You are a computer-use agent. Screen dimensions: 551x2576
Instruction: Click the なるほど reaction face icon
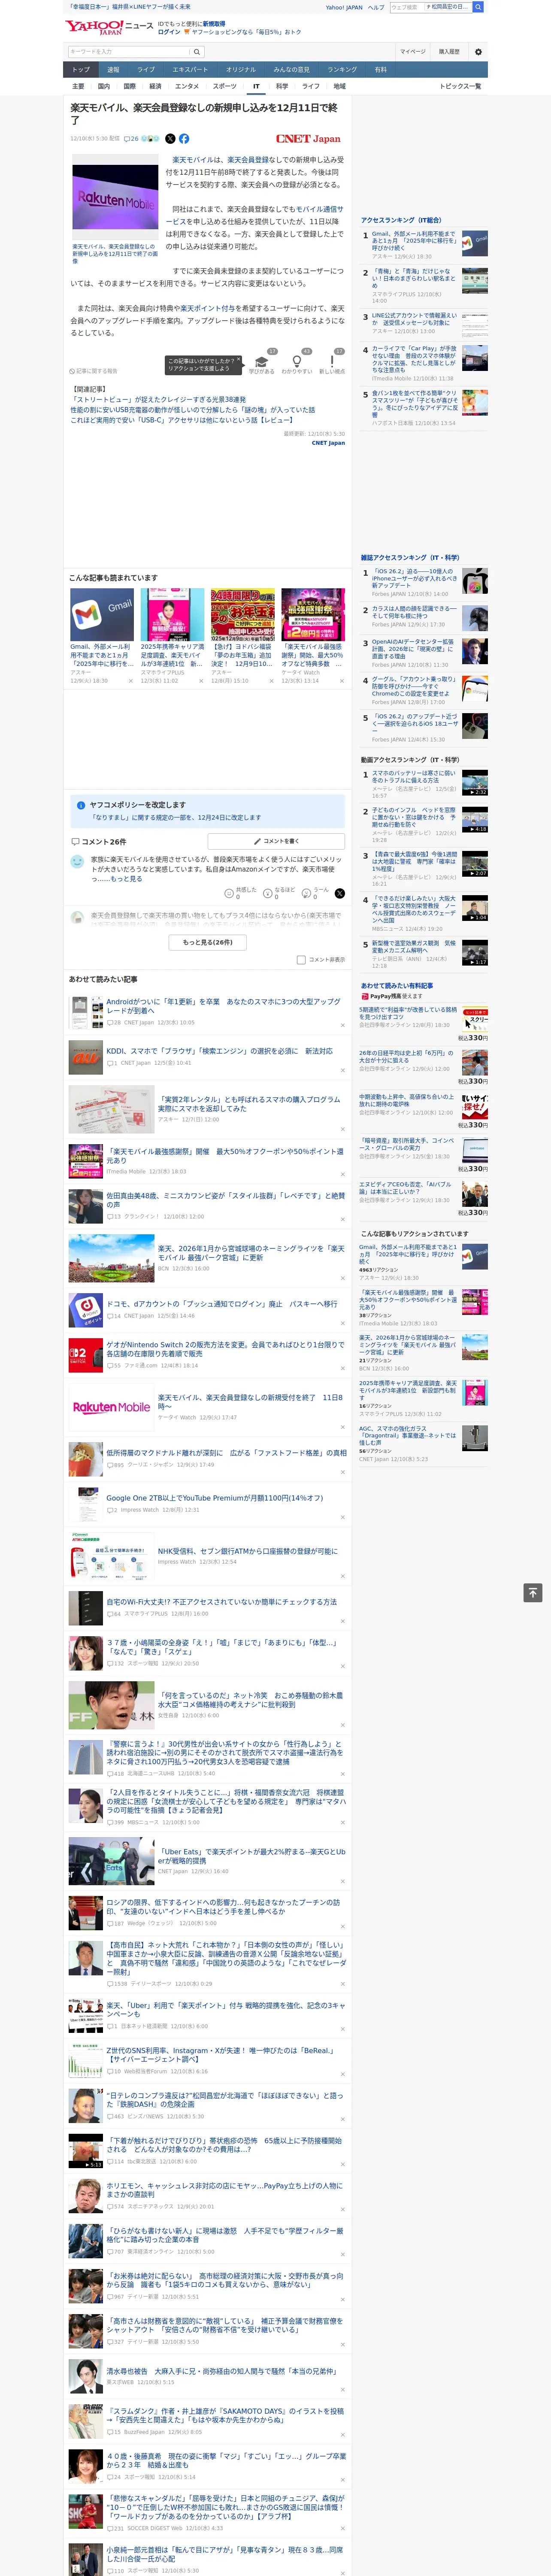(x=269, y=893)
